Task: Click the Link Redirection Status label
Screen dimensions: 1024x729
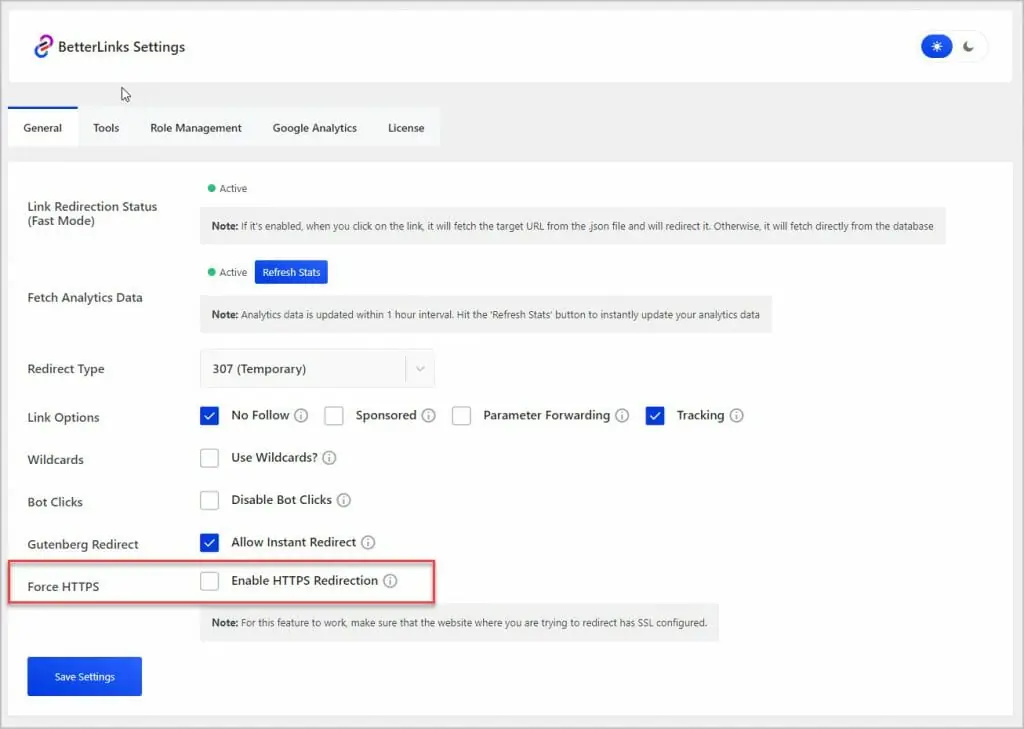Action: (x=93, y=214)
